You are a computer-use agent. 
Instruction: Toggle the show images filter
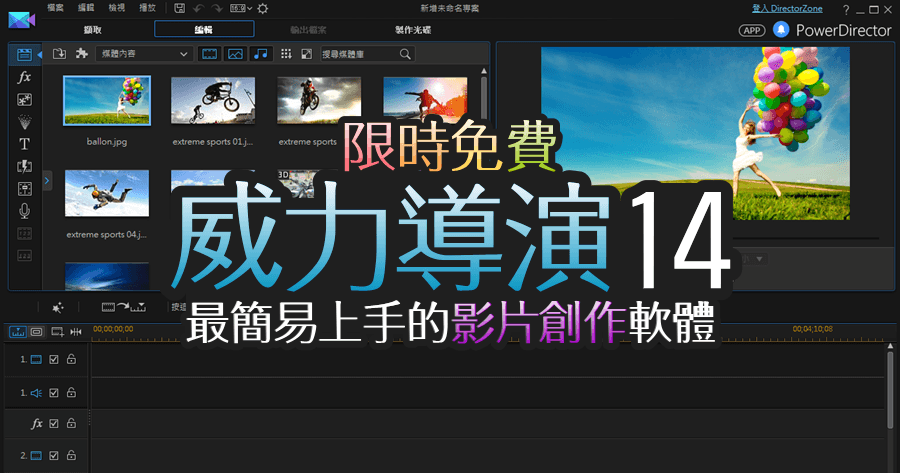click(235, 54)
